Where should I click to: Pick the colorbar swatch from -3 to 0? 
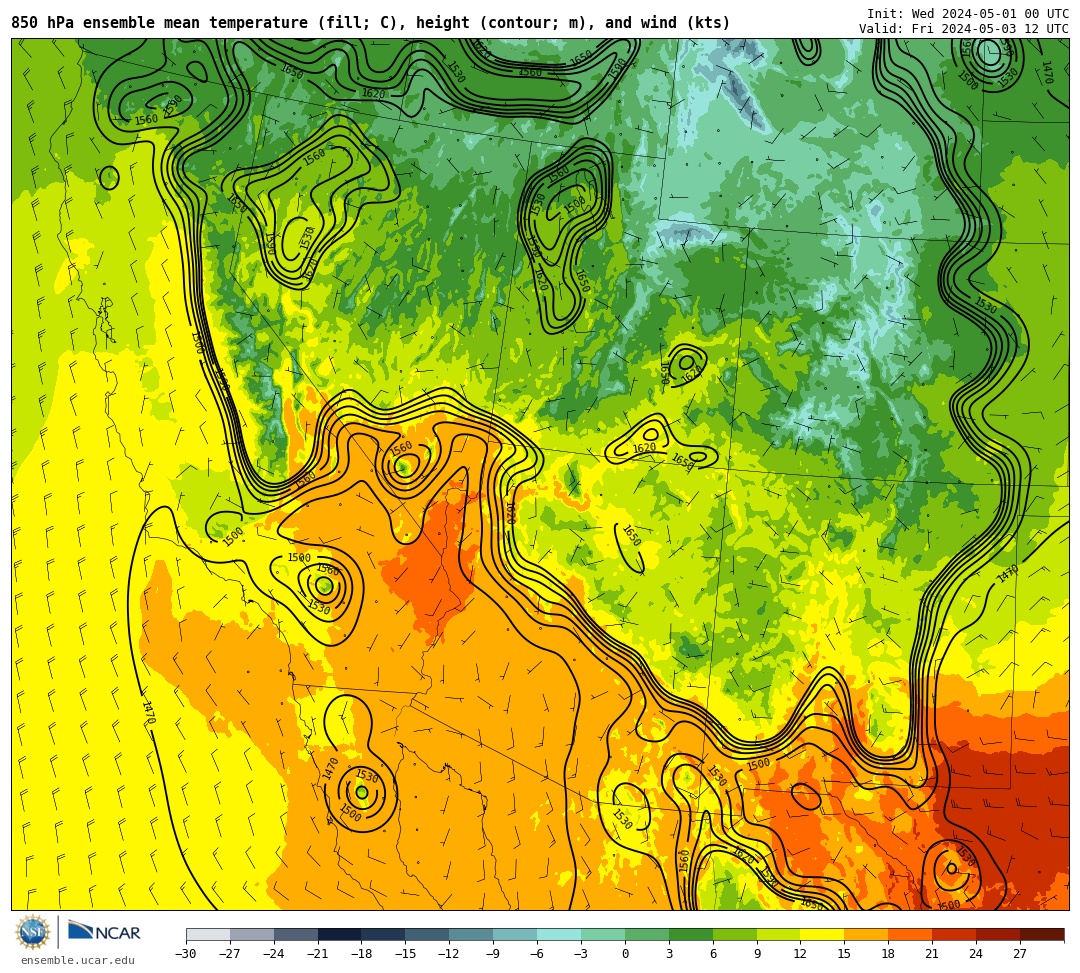(603, 934)
